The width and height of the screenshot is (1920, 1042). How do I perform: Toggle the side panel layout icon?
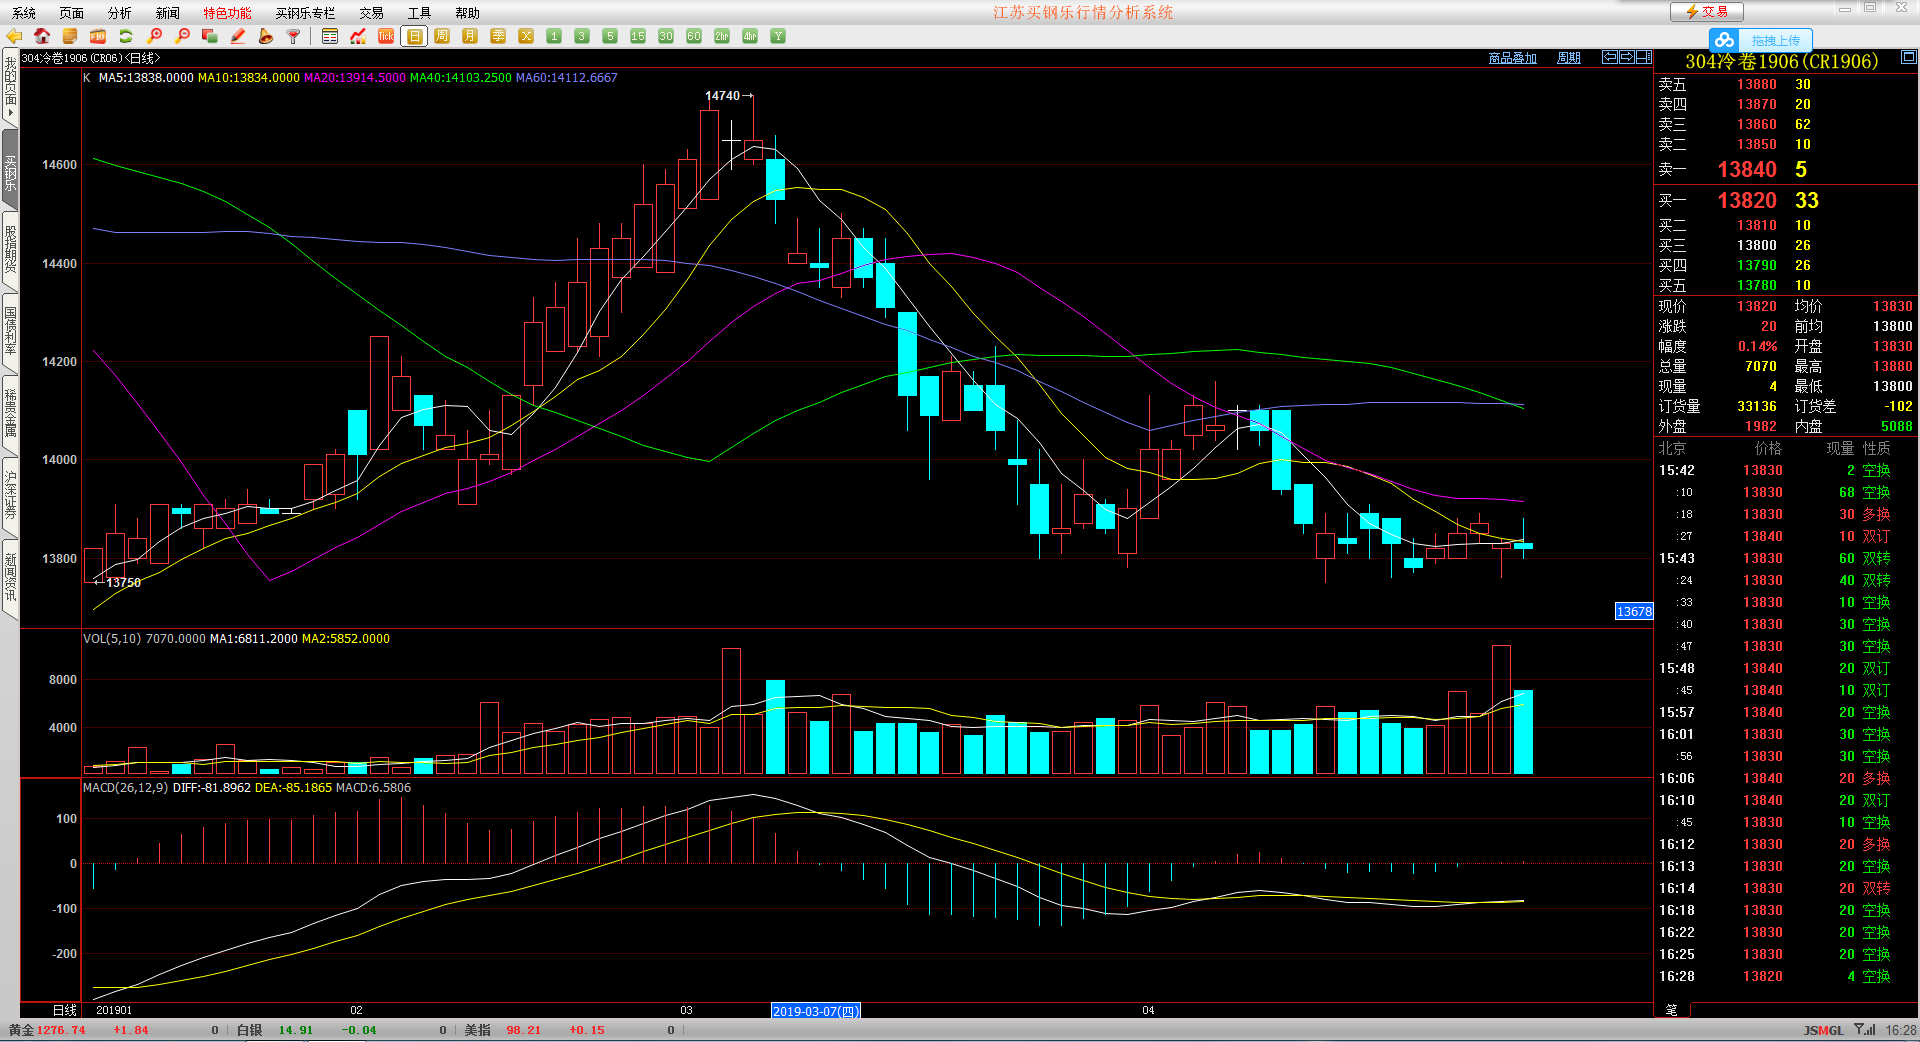(x=1644, y=58)
